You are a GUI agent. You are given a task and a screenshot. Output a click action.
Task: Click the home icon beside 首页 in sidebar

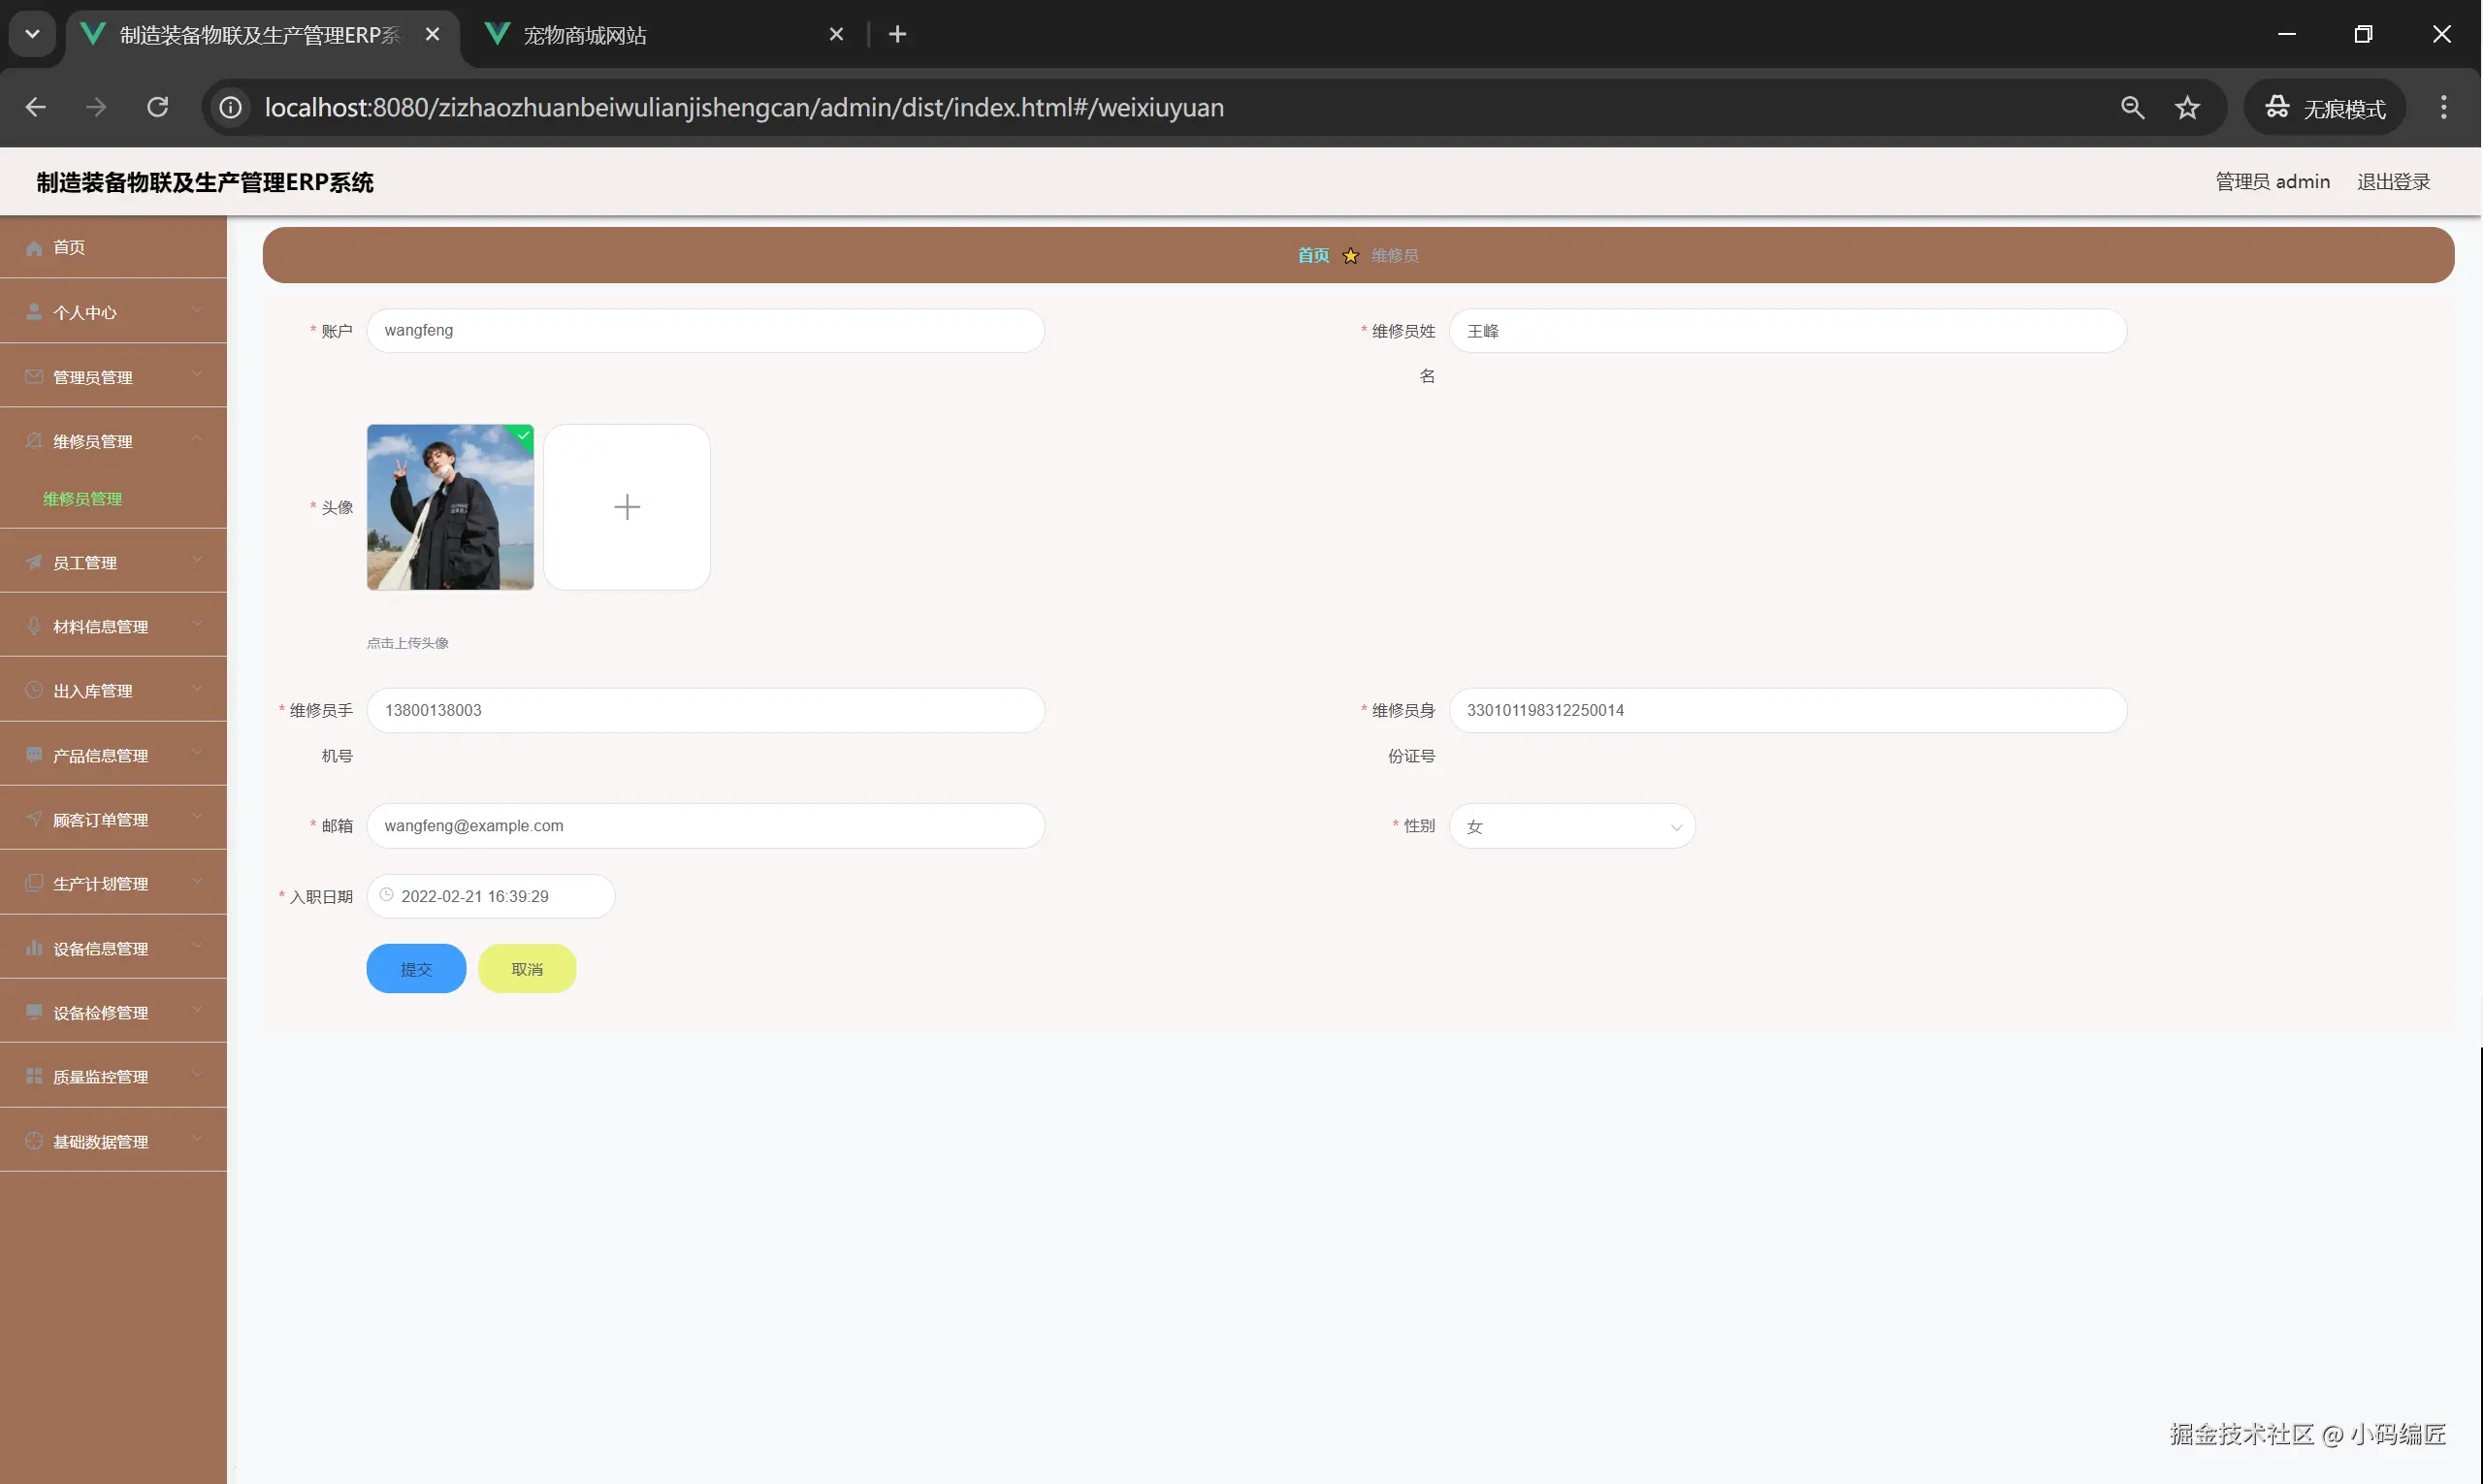34,248
